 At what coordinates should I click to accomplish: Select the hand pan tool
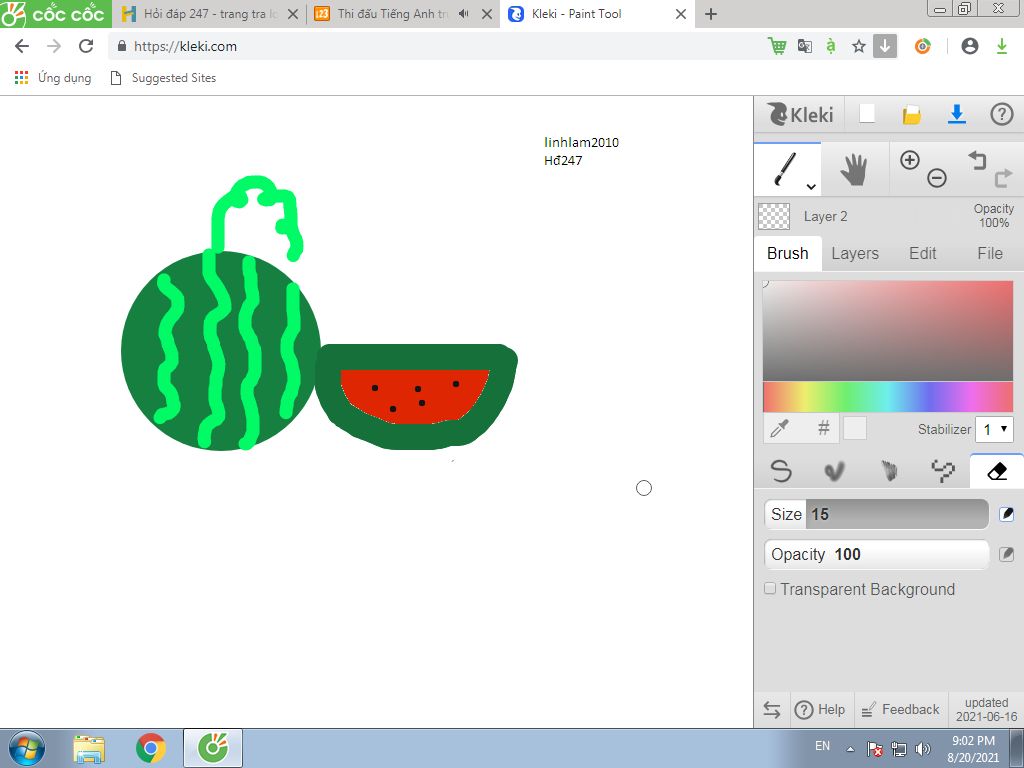click(854, 170)
